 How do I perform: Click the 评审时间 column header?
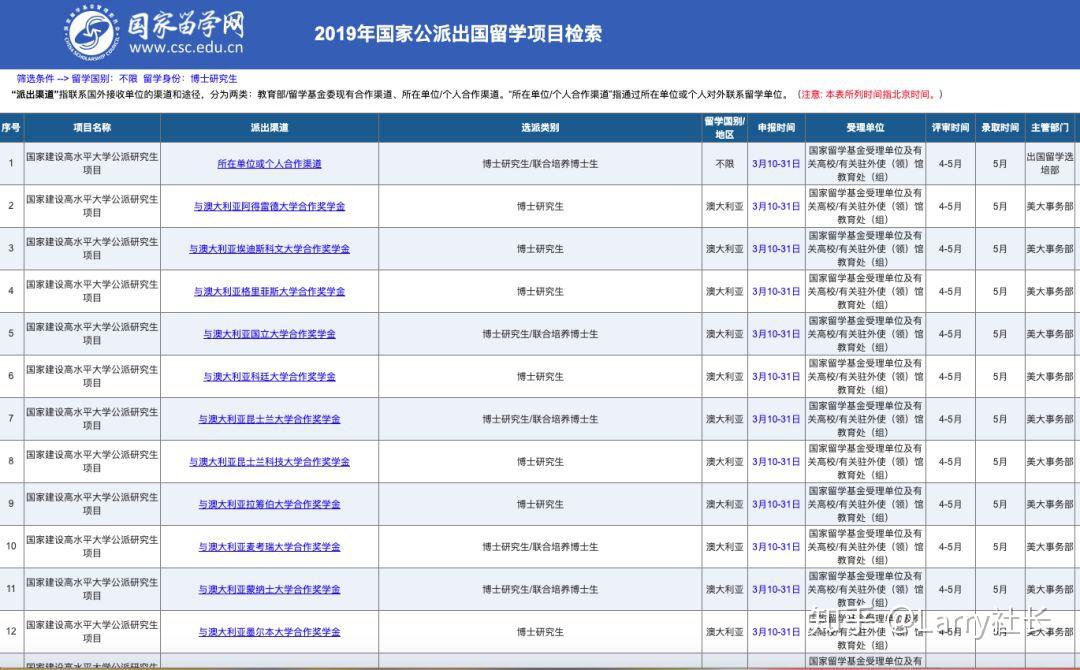[951, 127]
